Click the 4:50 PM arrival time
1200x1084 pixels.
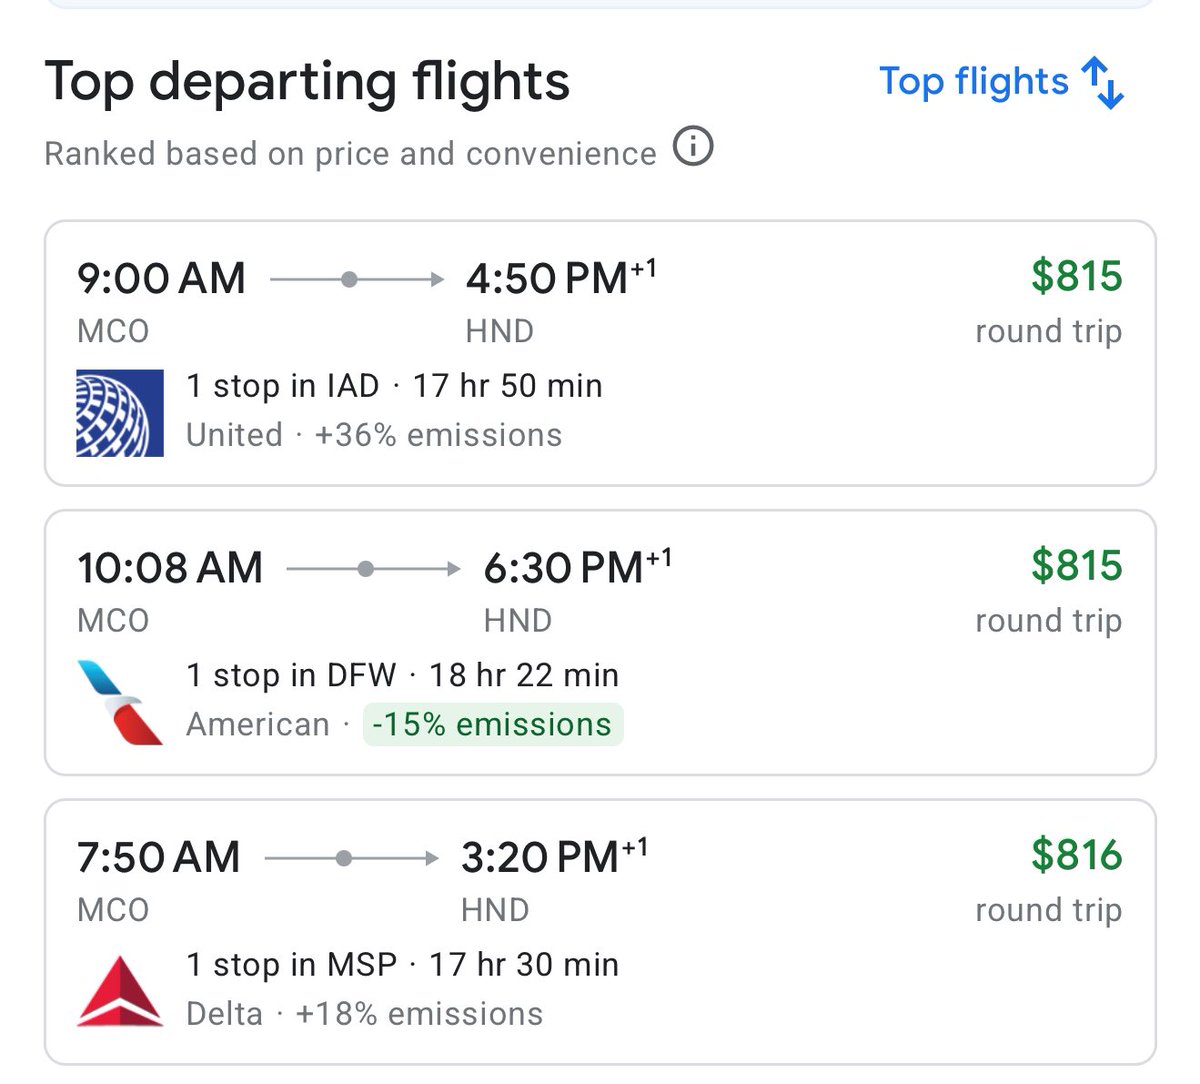pyautogui.click(x=547, y=279)
